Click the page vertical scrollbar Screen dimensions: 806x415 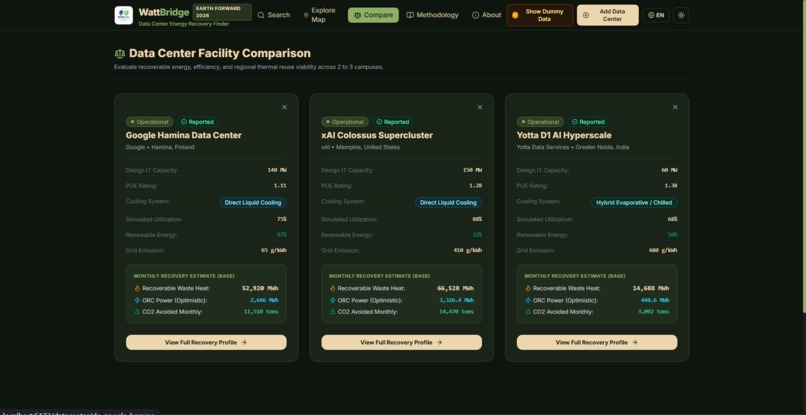click(803, 154)
